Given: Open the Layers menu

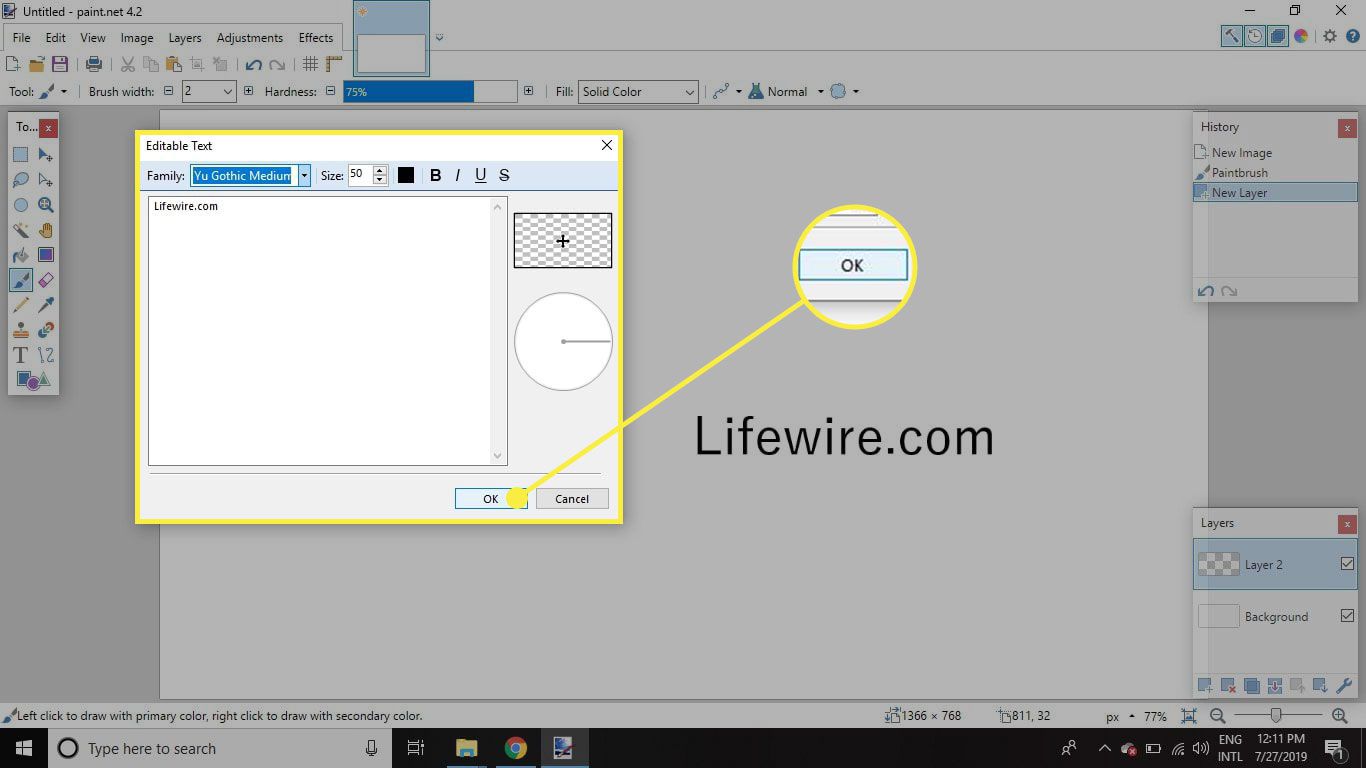Looking at the screenshot, I should (x=184, y=38).
